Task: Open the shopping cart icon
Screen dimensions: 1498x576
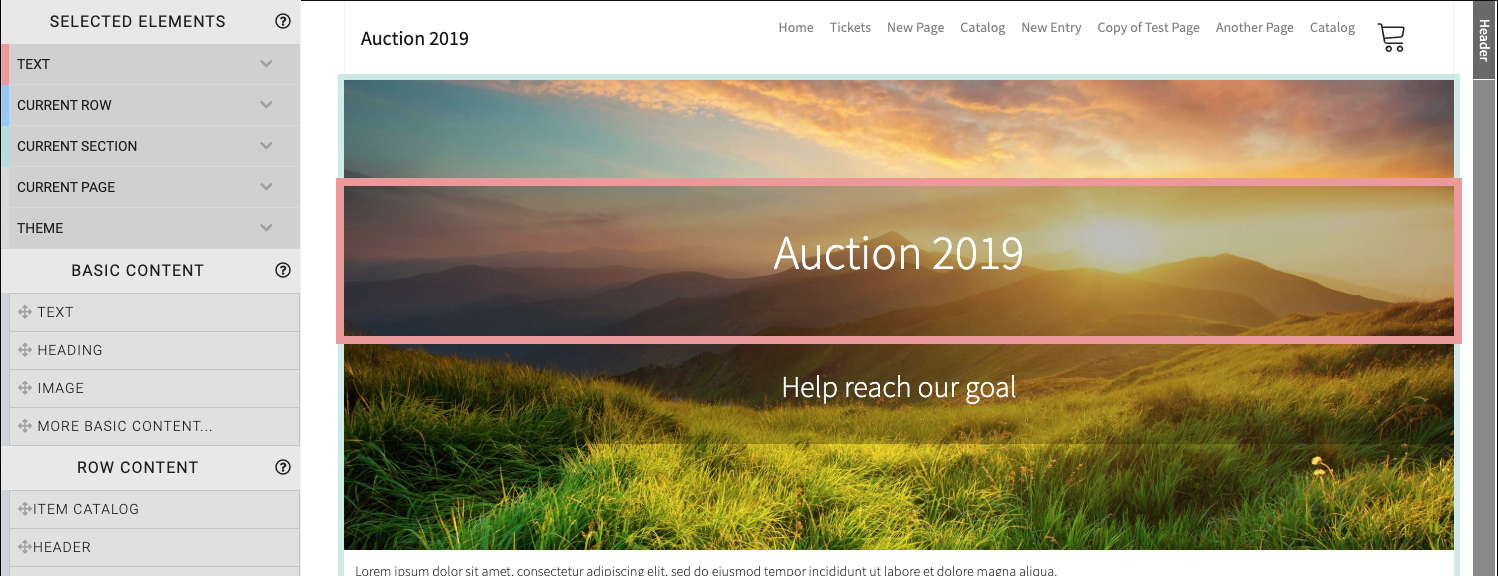Action: click(1391, 38)
